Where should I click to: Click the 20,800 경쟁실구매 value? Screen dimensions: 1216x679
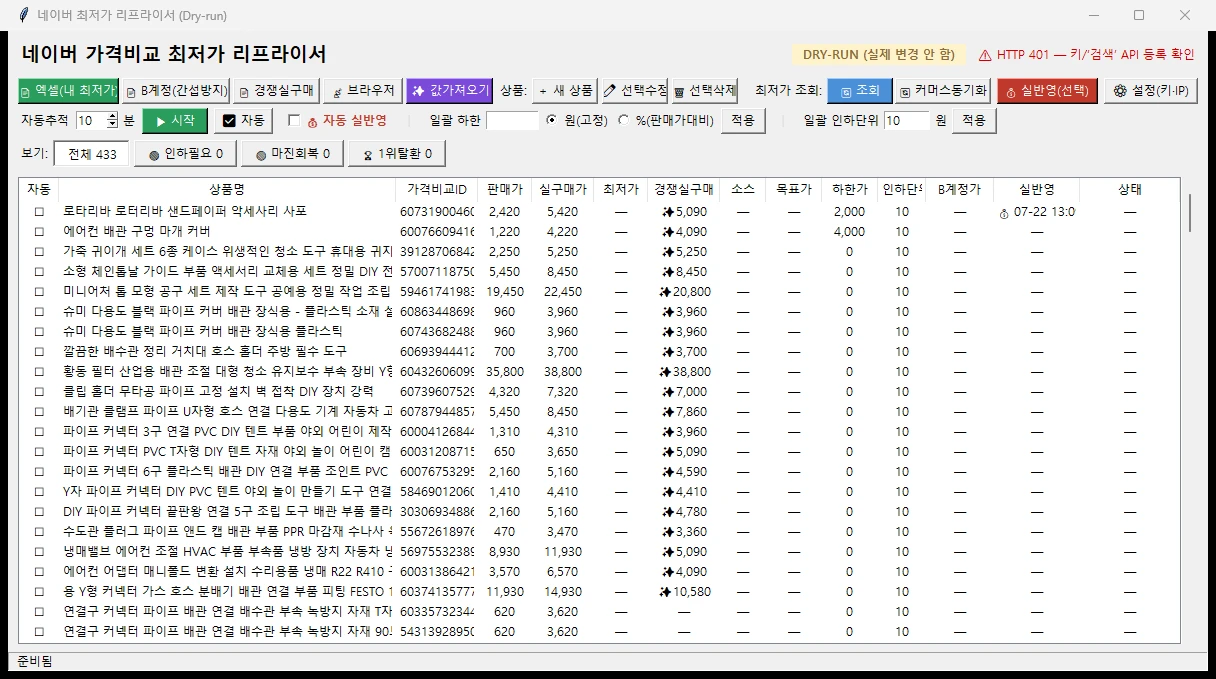pos(685,292)
